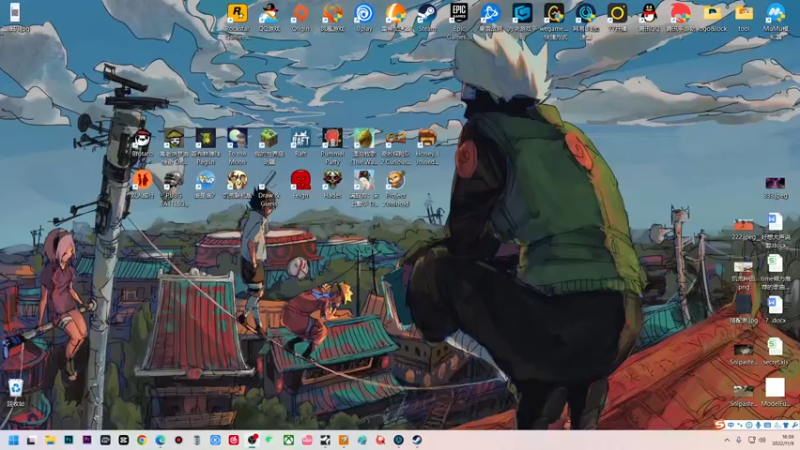Launch the Pegin game shortcut
Image resolution: width=800 pixels, height=450 pixels.
click(206, 139)
